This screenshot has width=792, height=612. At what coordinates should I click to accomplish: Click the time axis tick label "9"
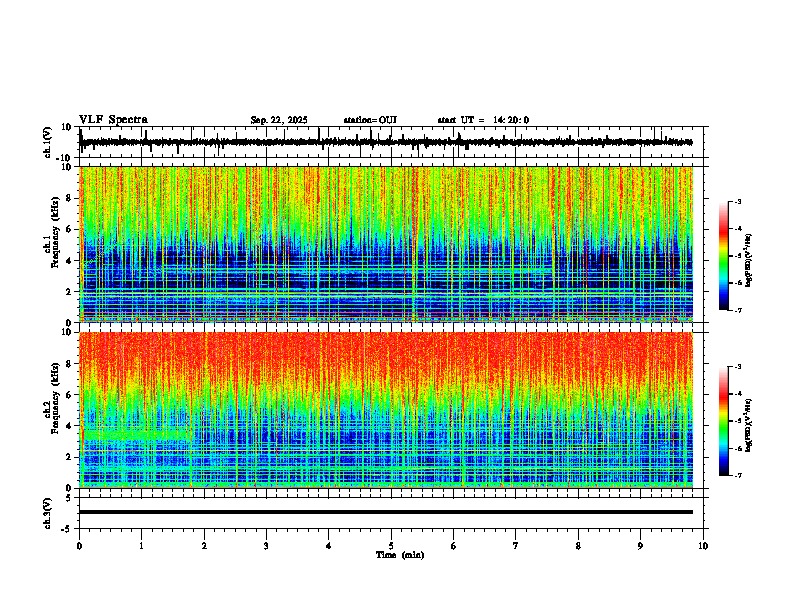click(x=640, y=546)
